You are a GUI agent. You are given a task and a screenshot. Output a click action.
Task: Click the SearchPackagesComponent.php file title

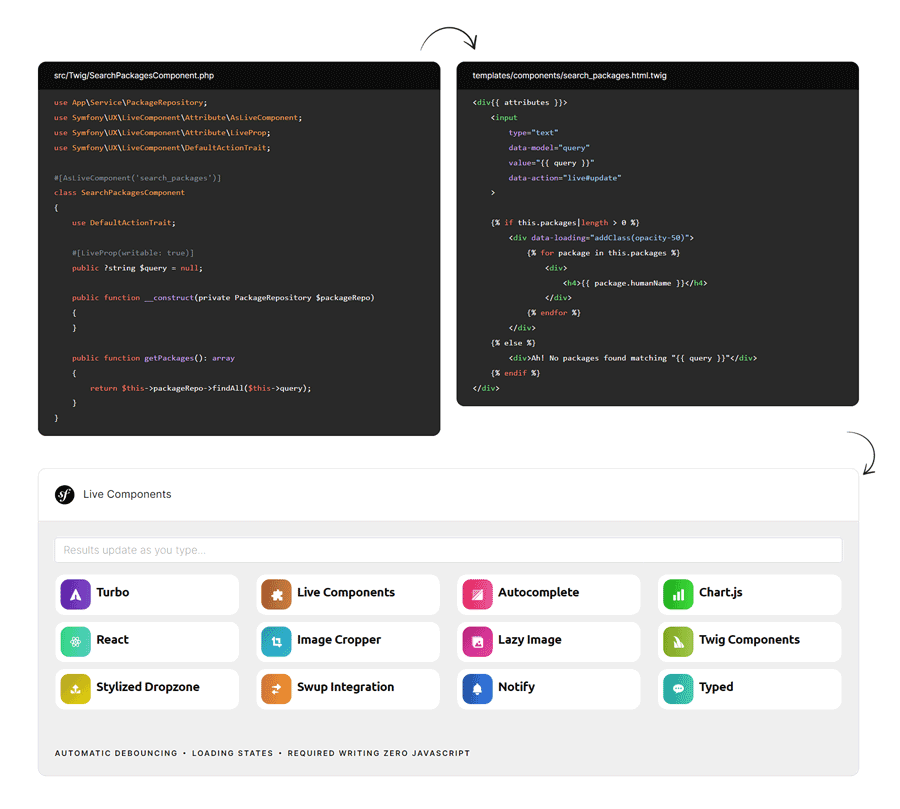click(134, 76)
